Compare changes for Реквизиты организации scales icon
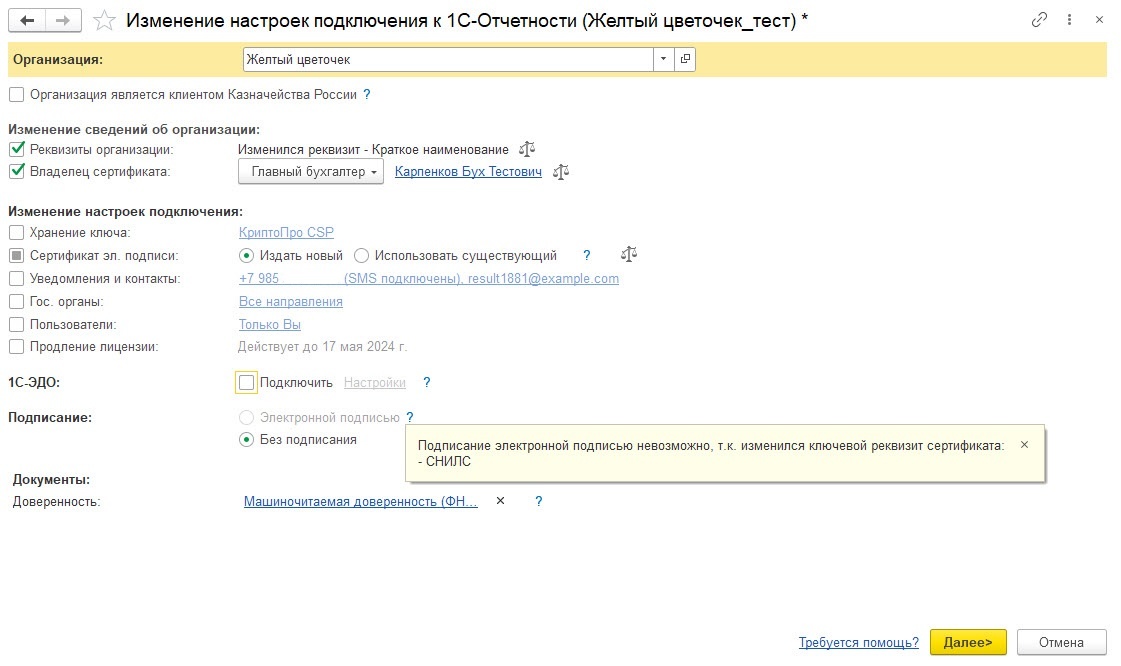Screen dimensions: 1121x666 click(527, 149)
